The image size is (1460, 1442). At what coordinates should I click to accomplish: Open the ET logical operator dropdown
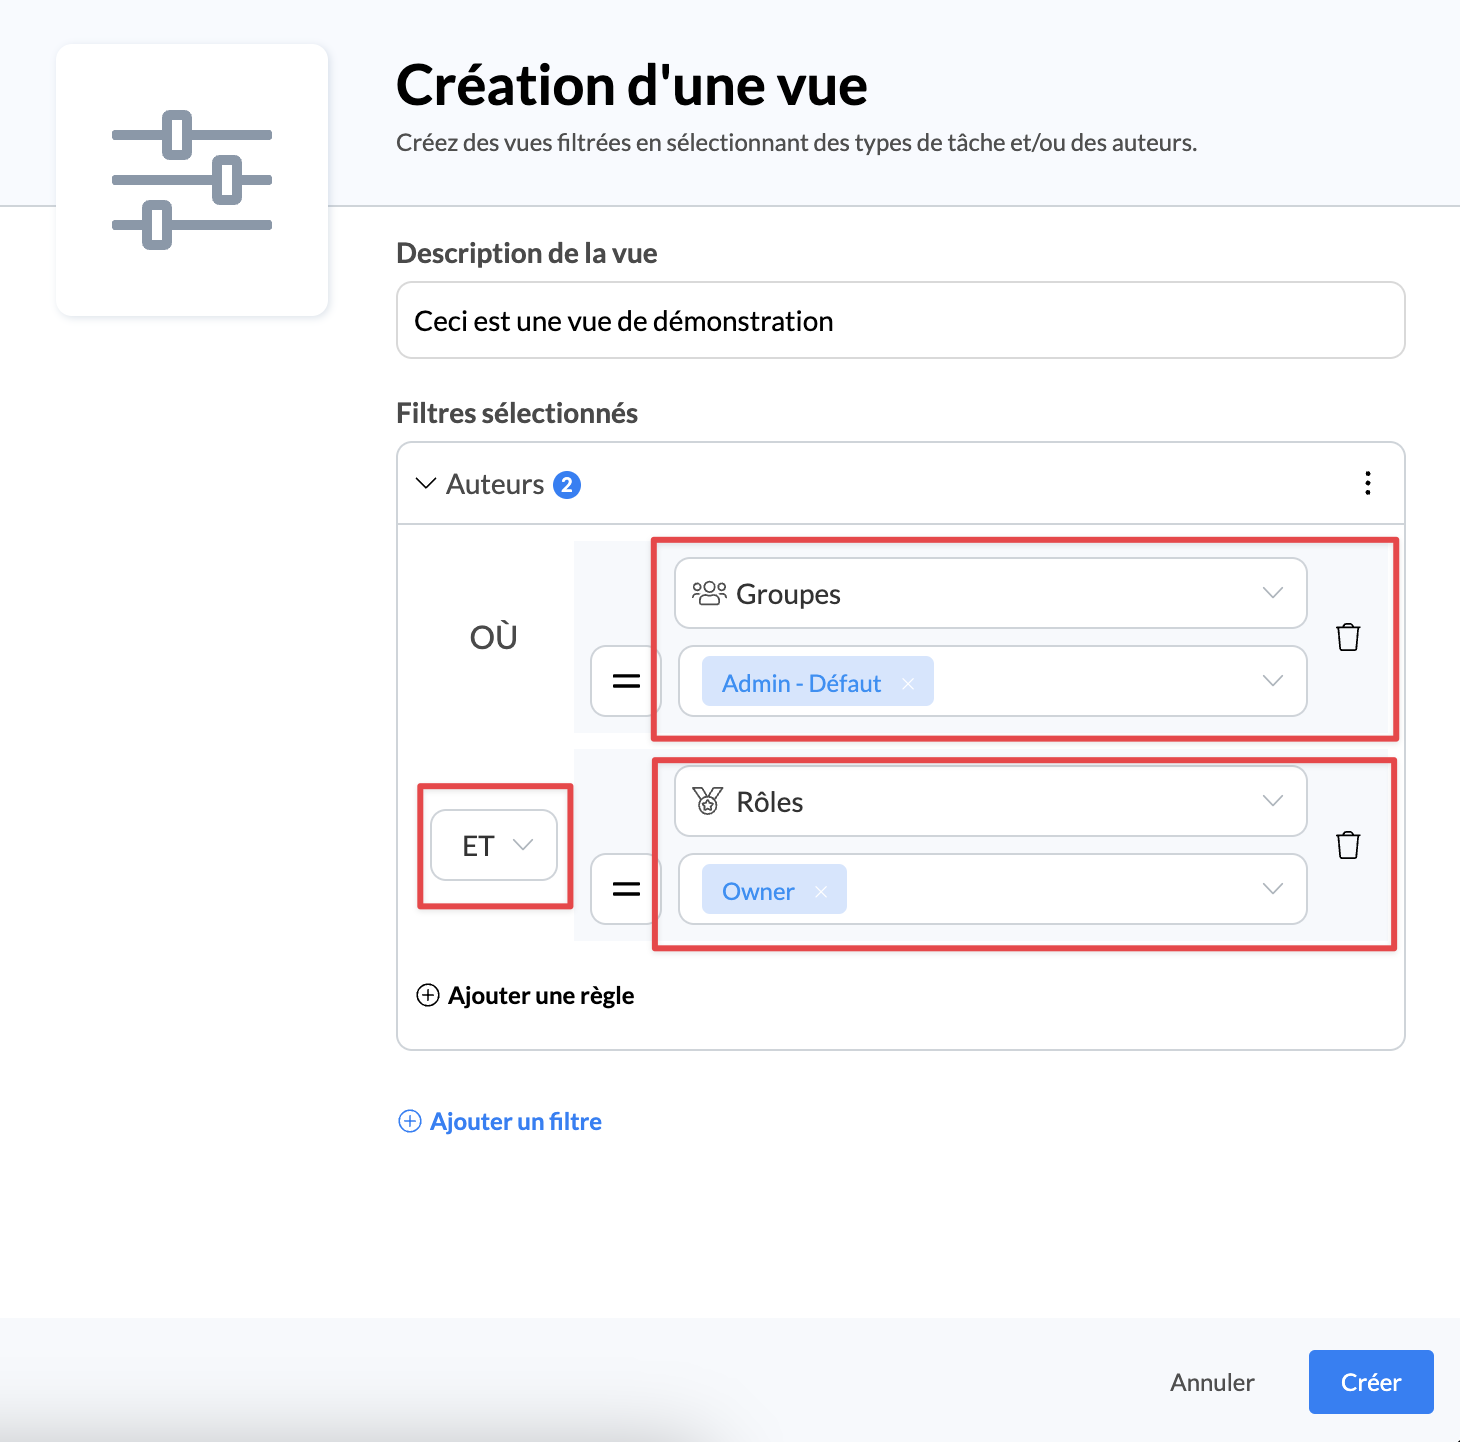pos(494,845)
